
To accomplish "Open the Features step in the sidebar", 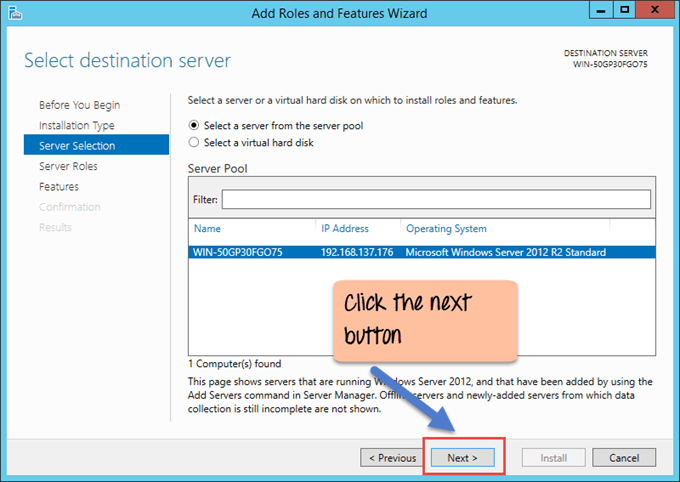I will click(58, 187).
